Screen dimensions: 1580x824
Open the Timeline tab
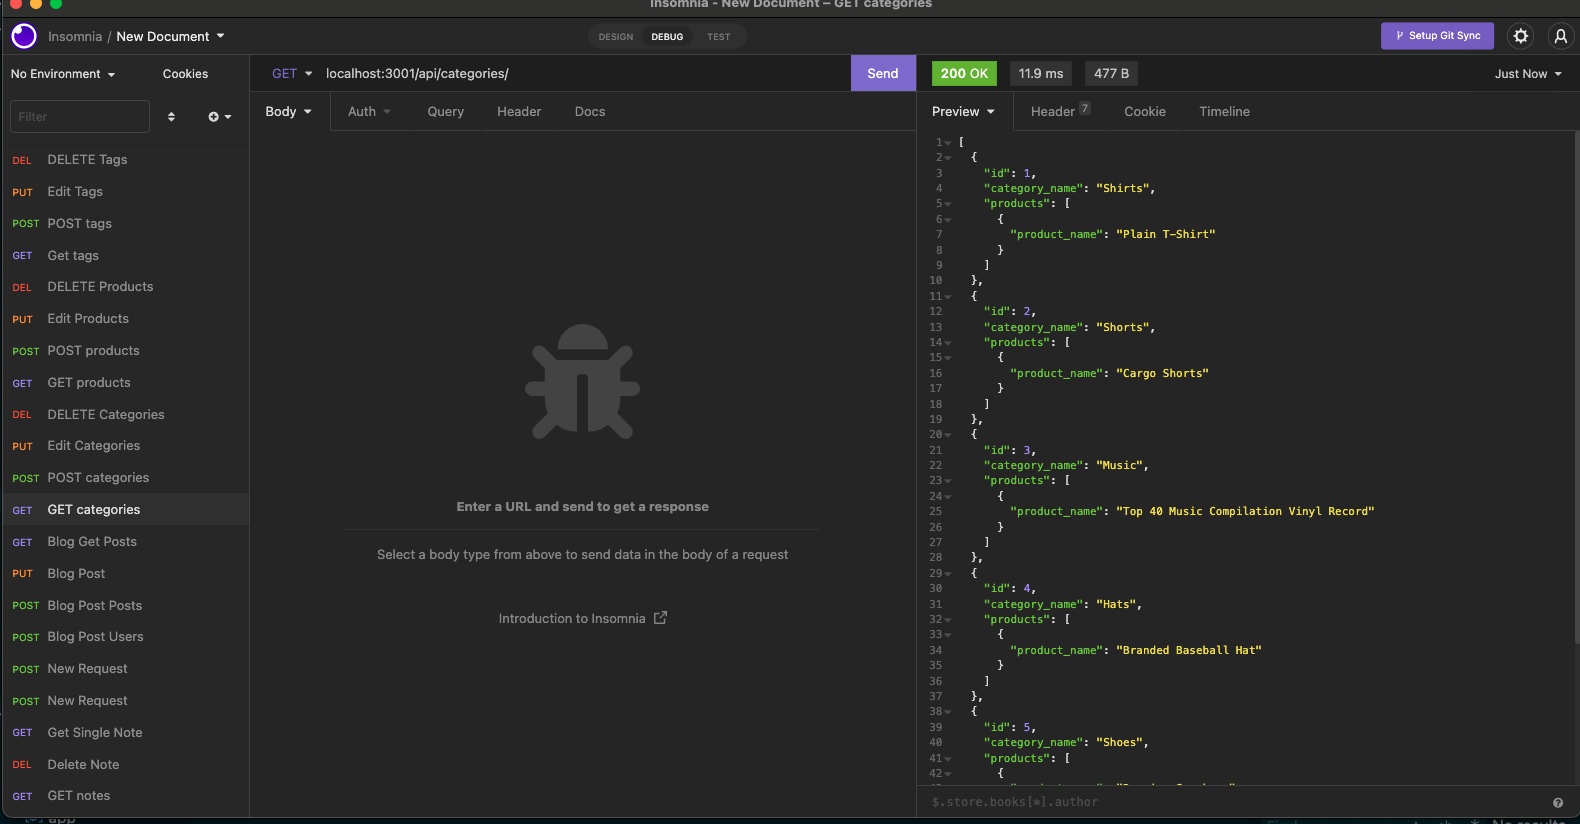[x=1225, y=112]
